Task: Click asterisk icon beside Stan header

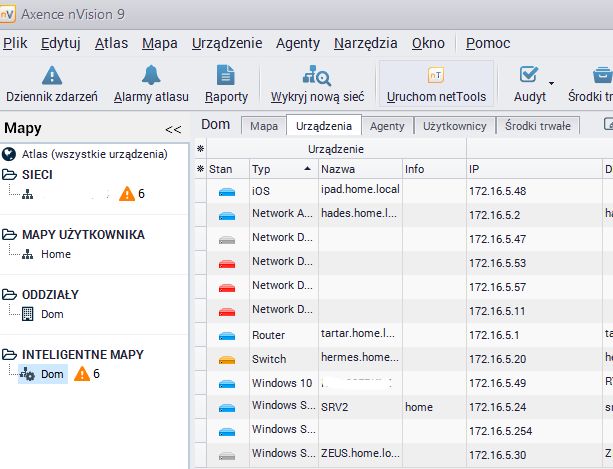Action: tap(200, 169)
